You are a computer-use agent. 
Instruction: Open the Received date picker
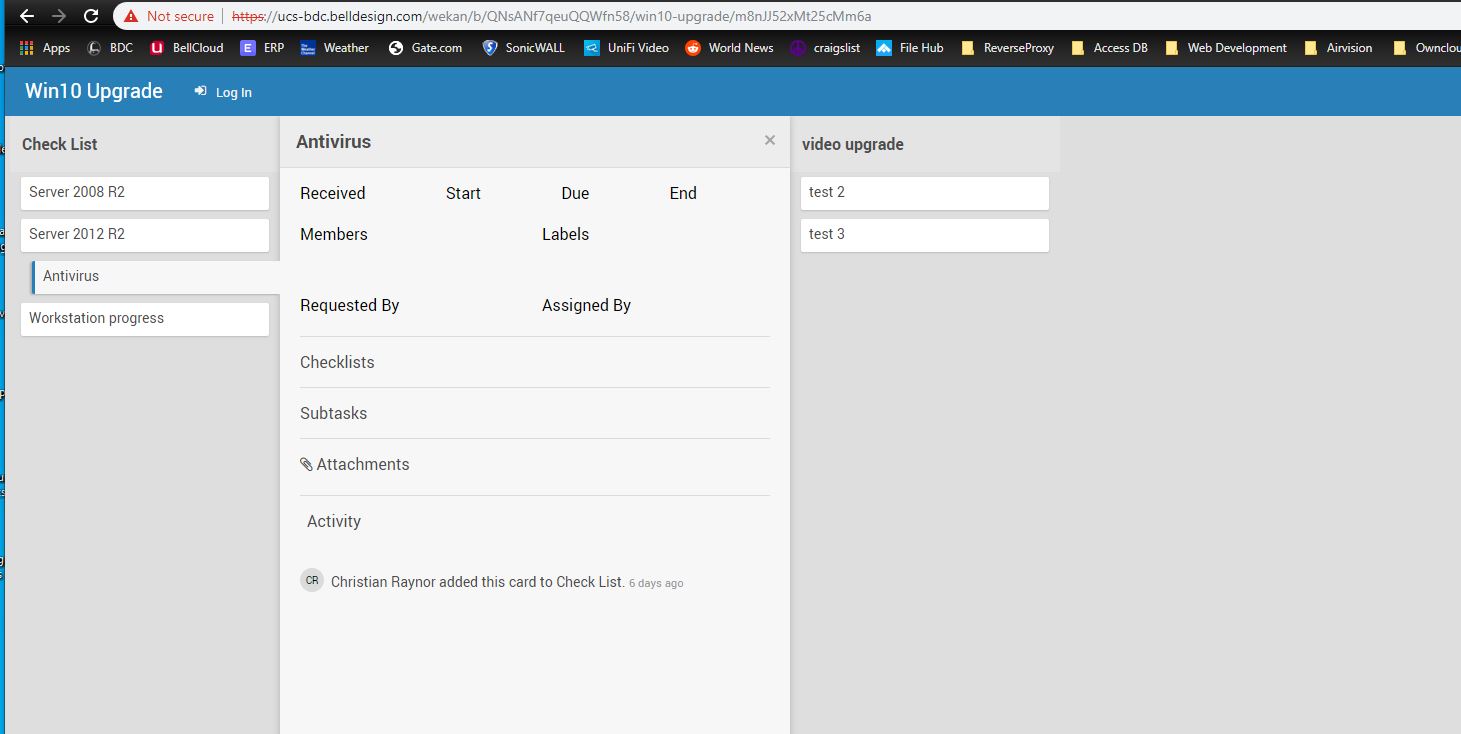click(332, 193)
